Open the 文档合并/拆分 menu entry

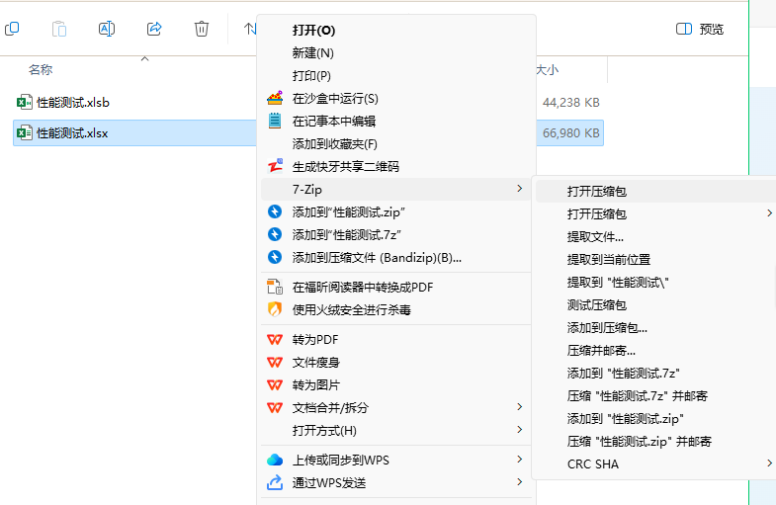396,408
